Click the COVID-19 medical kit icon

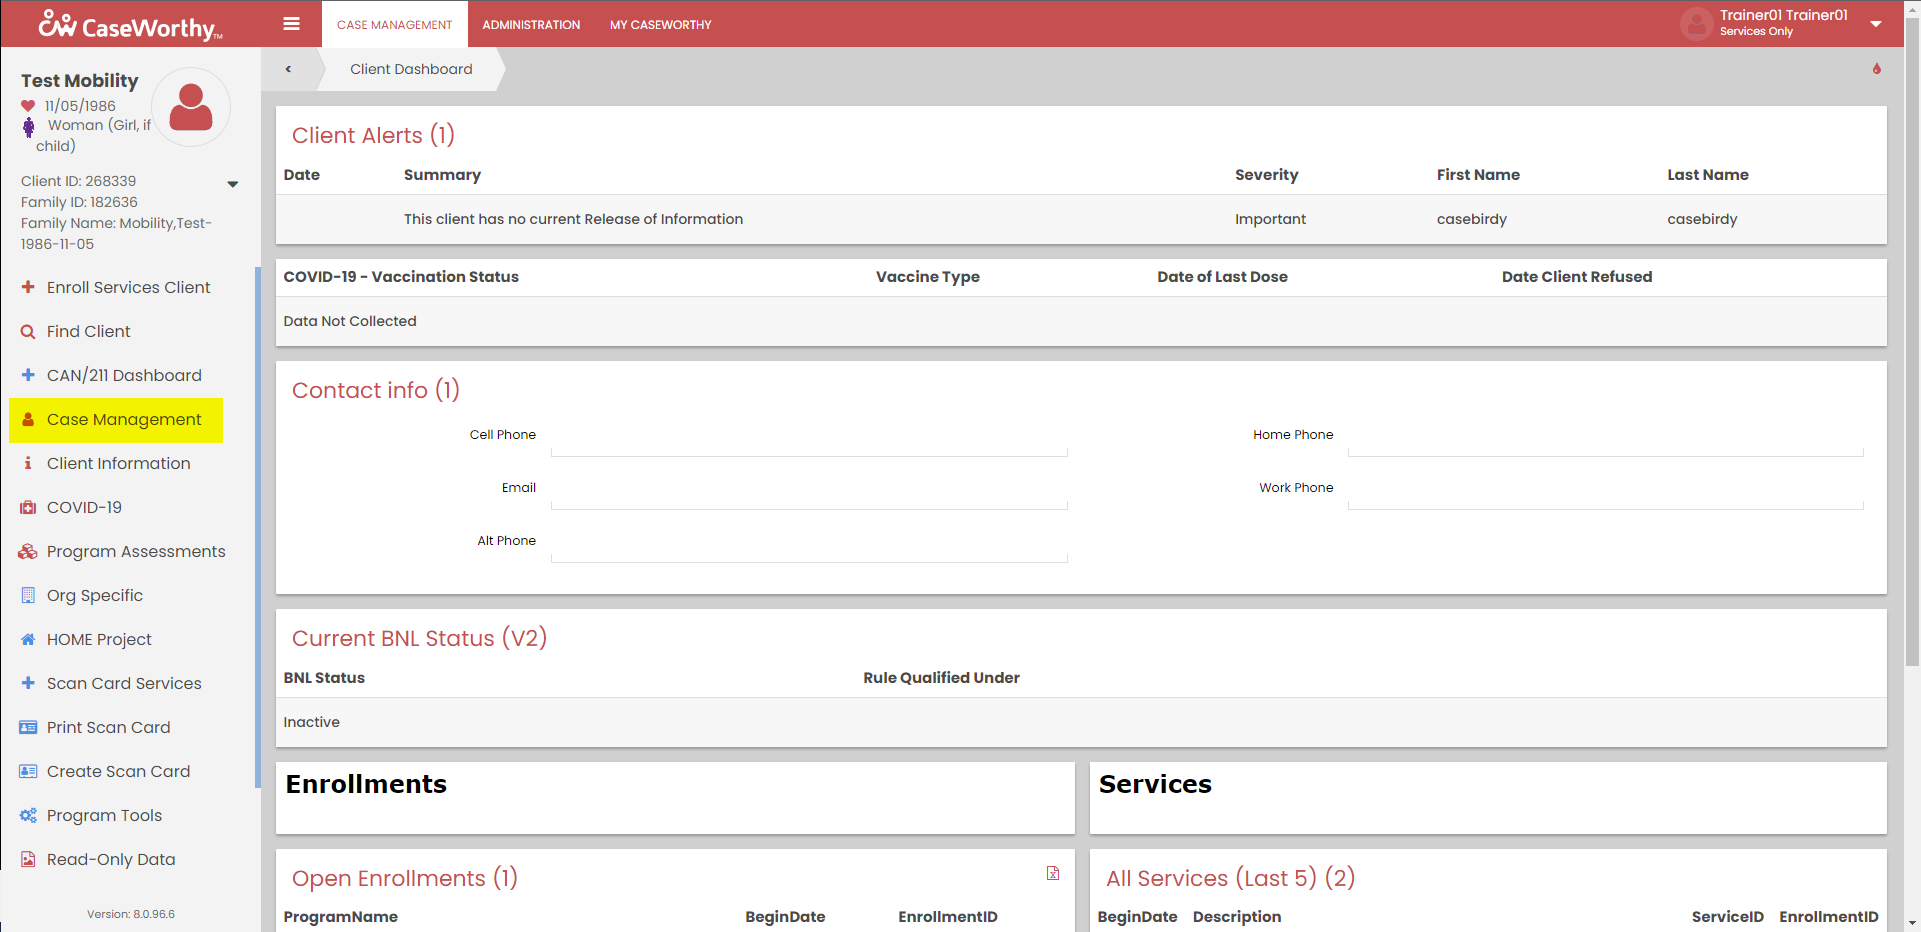pos(28,507)
